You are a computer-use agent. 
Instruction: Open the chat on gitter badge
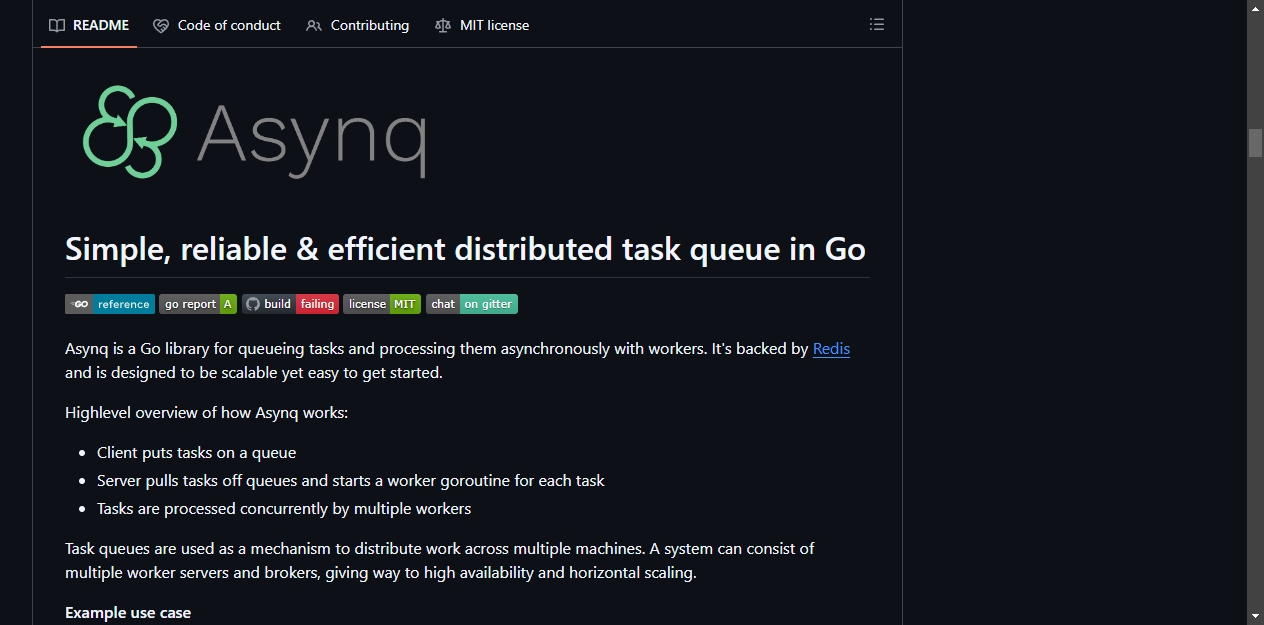point(472,304)
